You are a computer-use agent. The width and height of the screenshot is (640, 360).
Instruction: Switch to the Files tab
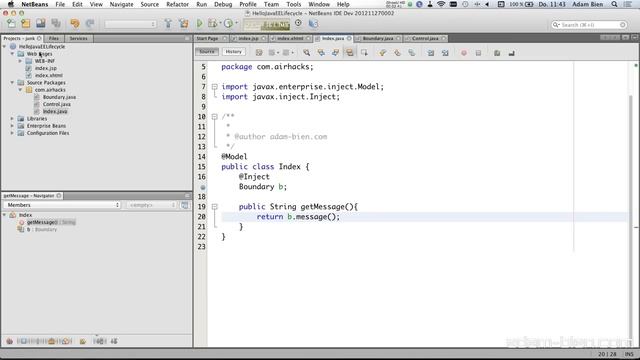click(x=53, y=38)
